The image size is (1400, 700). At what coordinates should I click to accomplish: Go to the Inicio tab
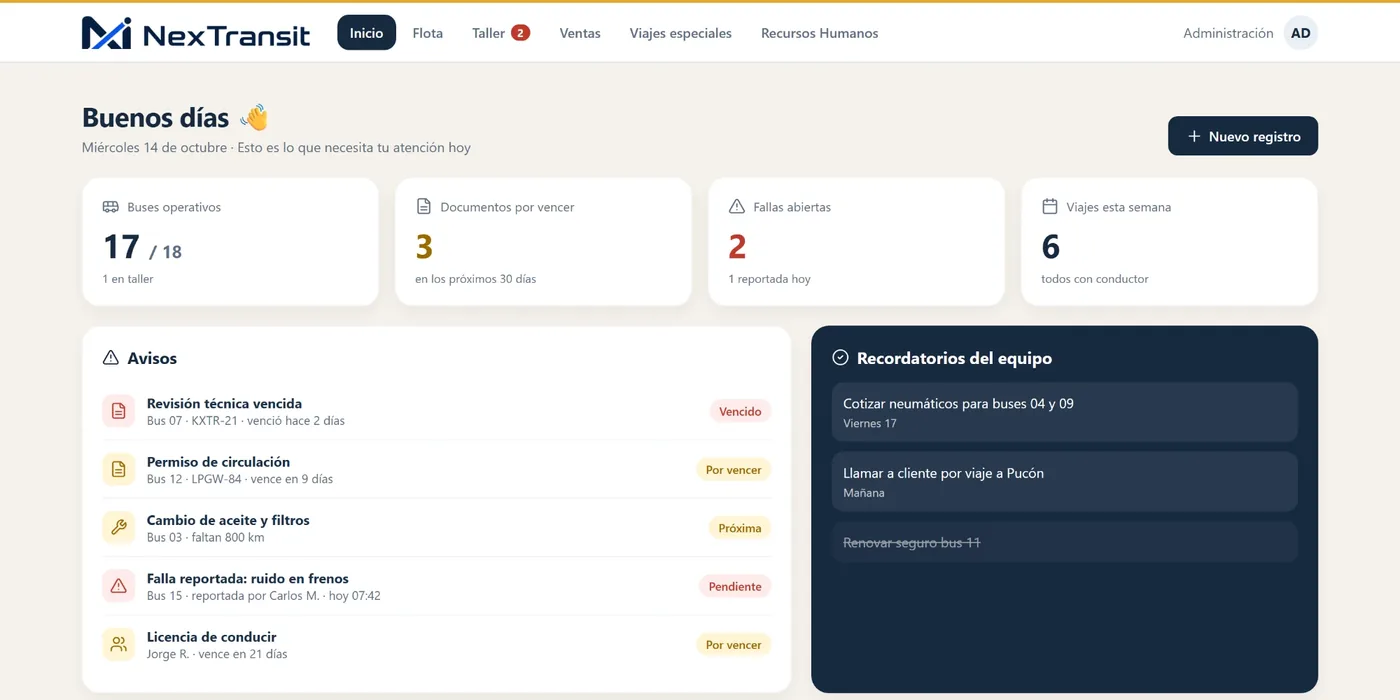pos(367,33)
